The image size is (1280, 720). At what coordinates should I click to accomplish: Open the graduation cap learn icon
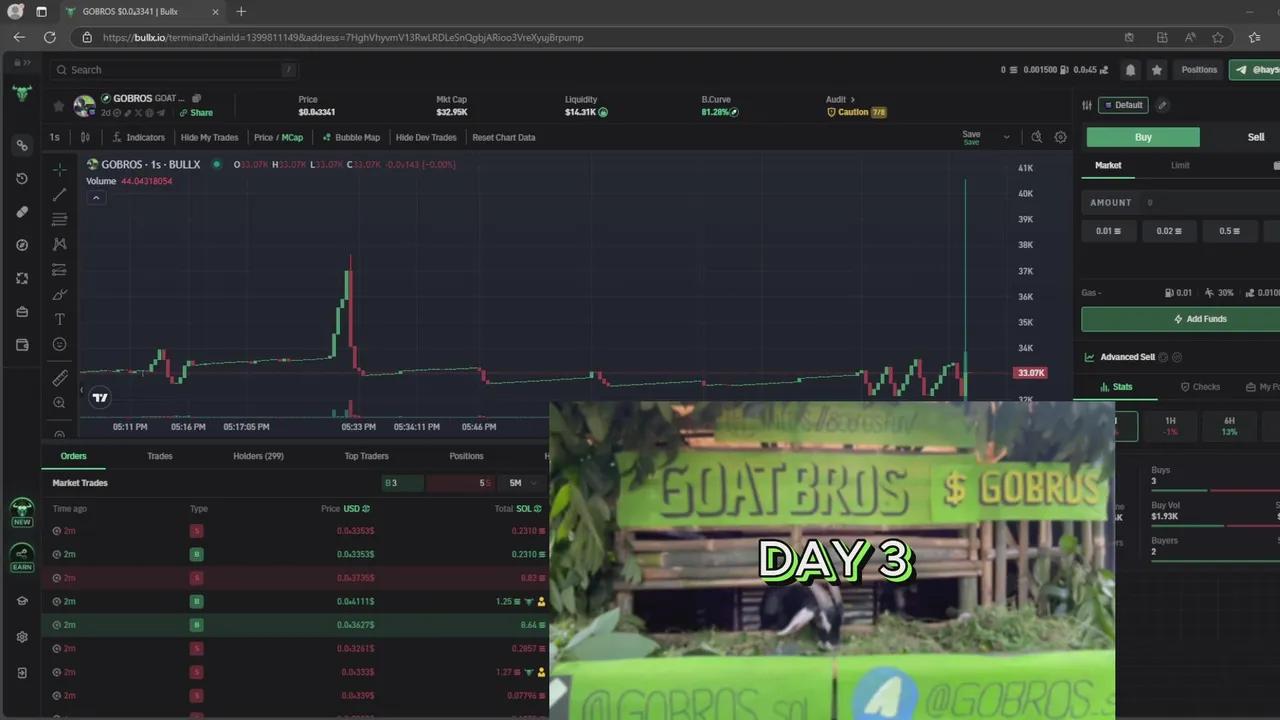tap(22, 601)
